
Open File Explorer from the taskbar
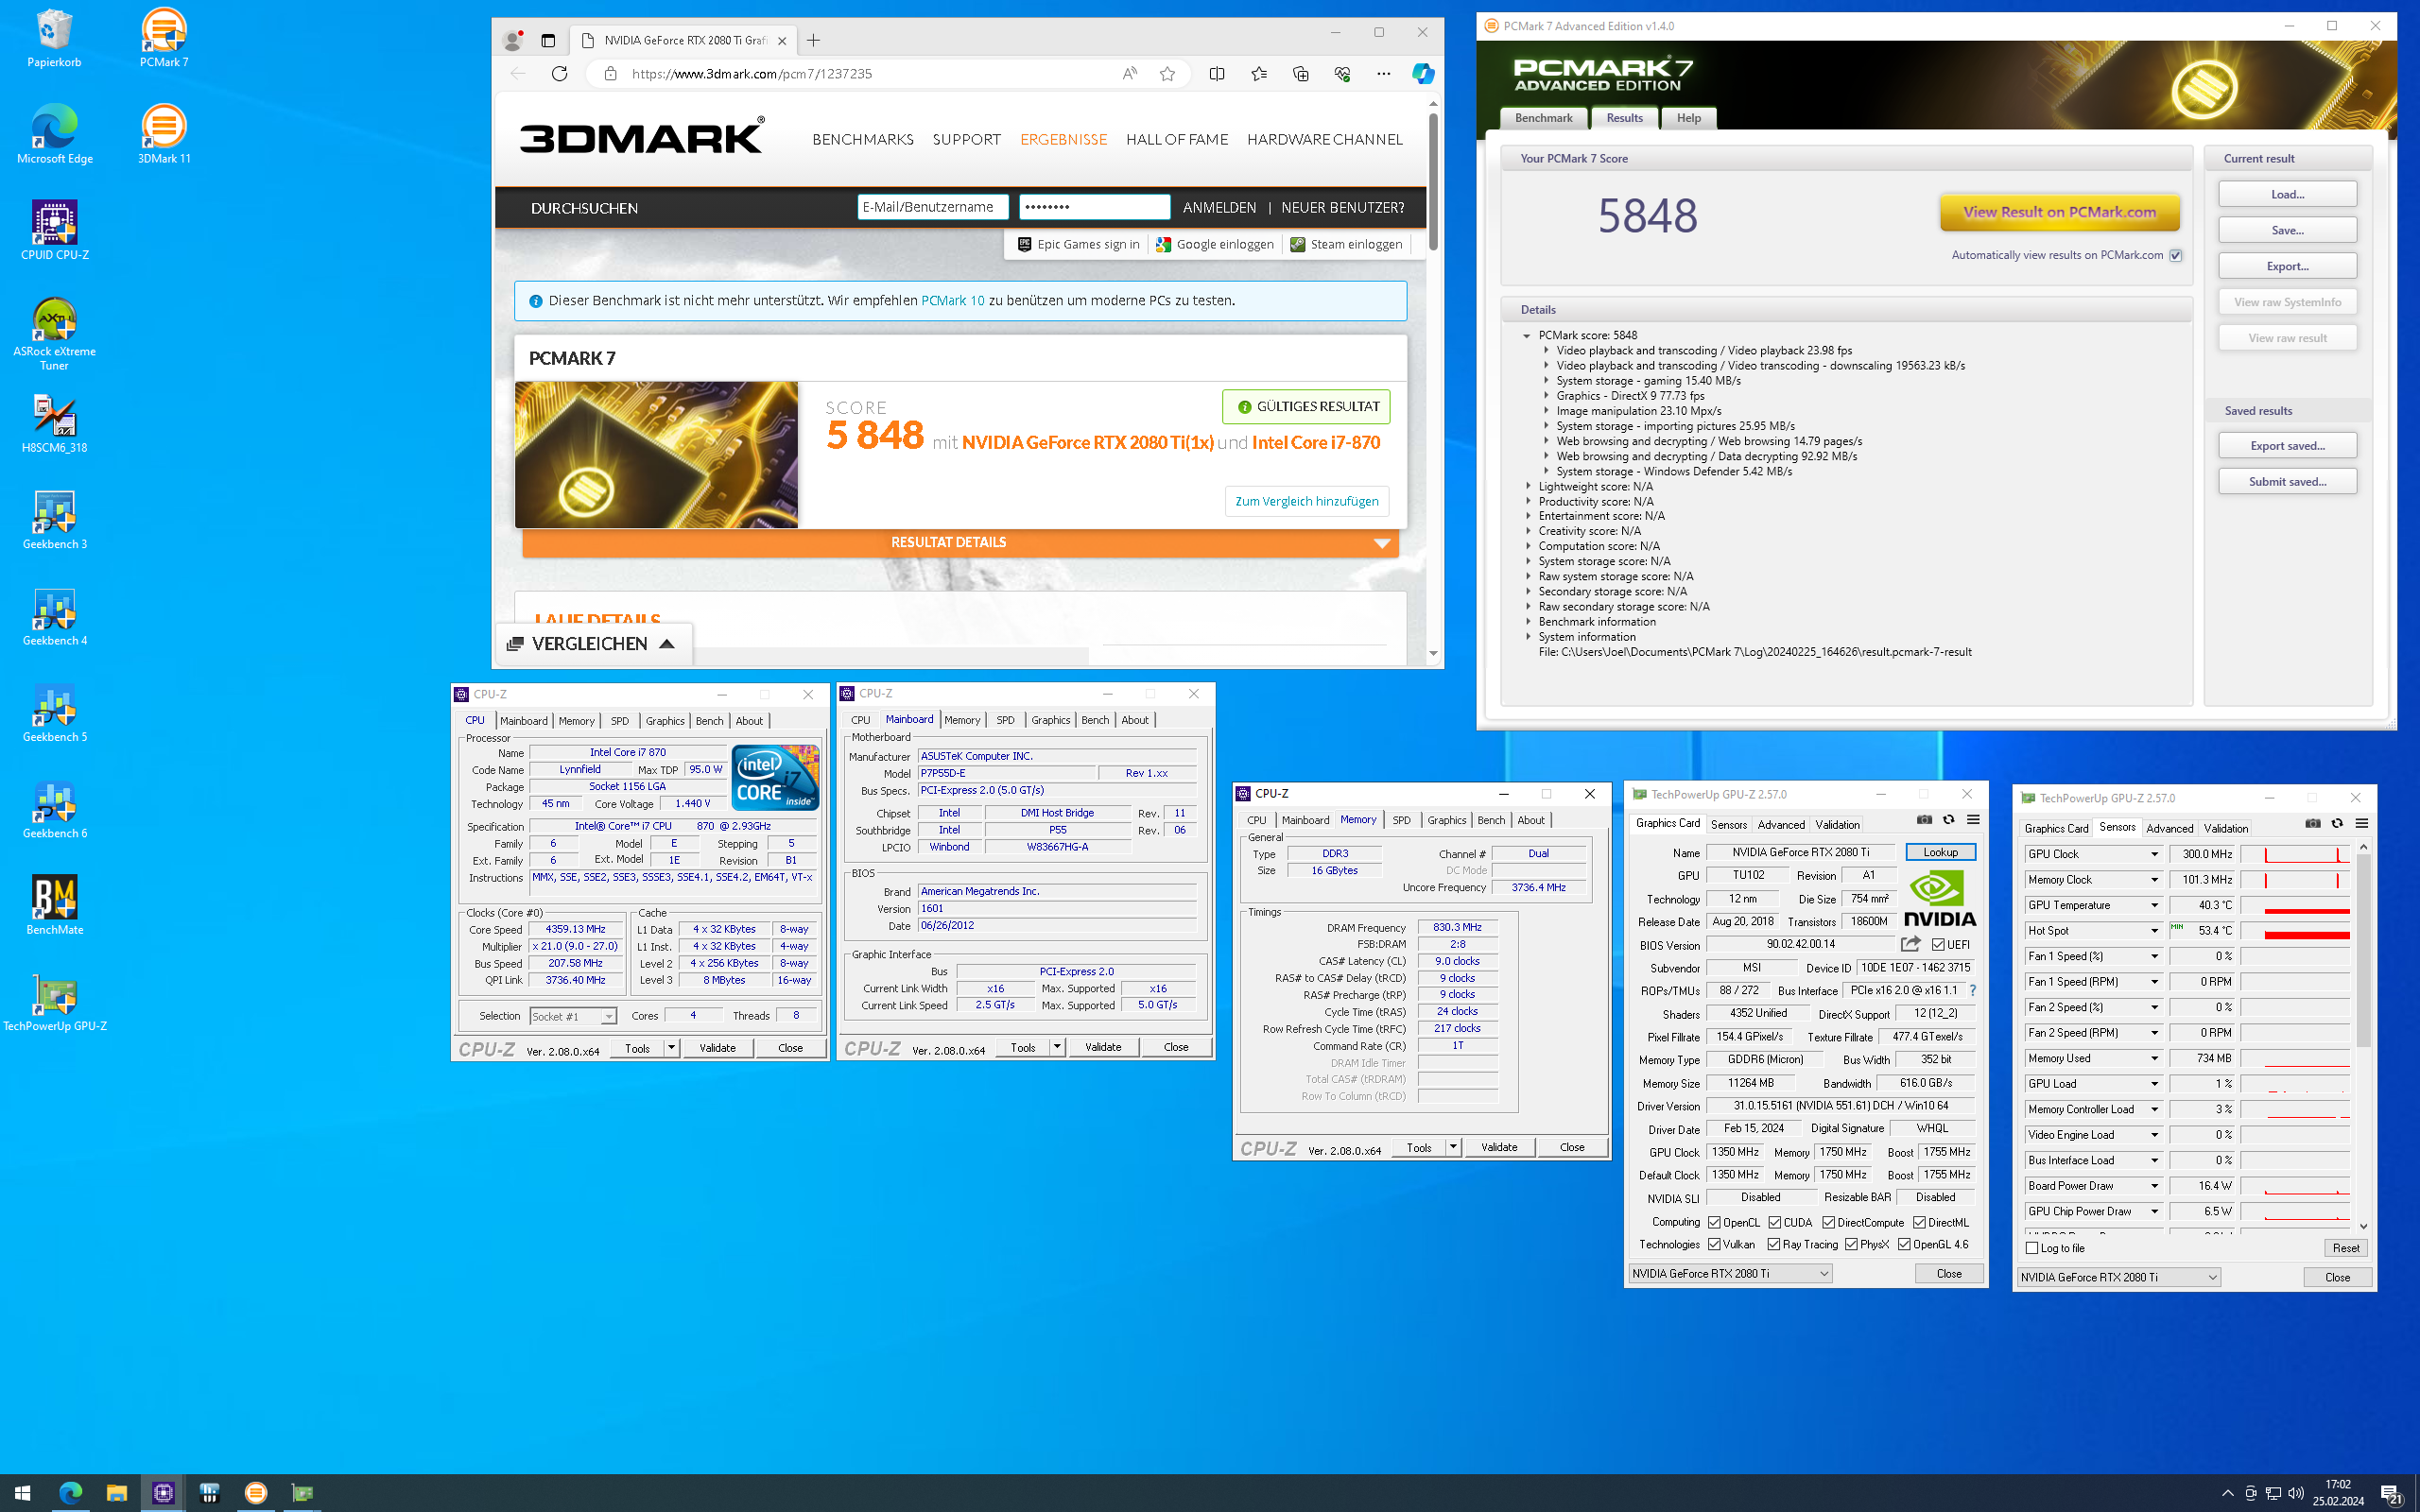tap(116, 1493)
